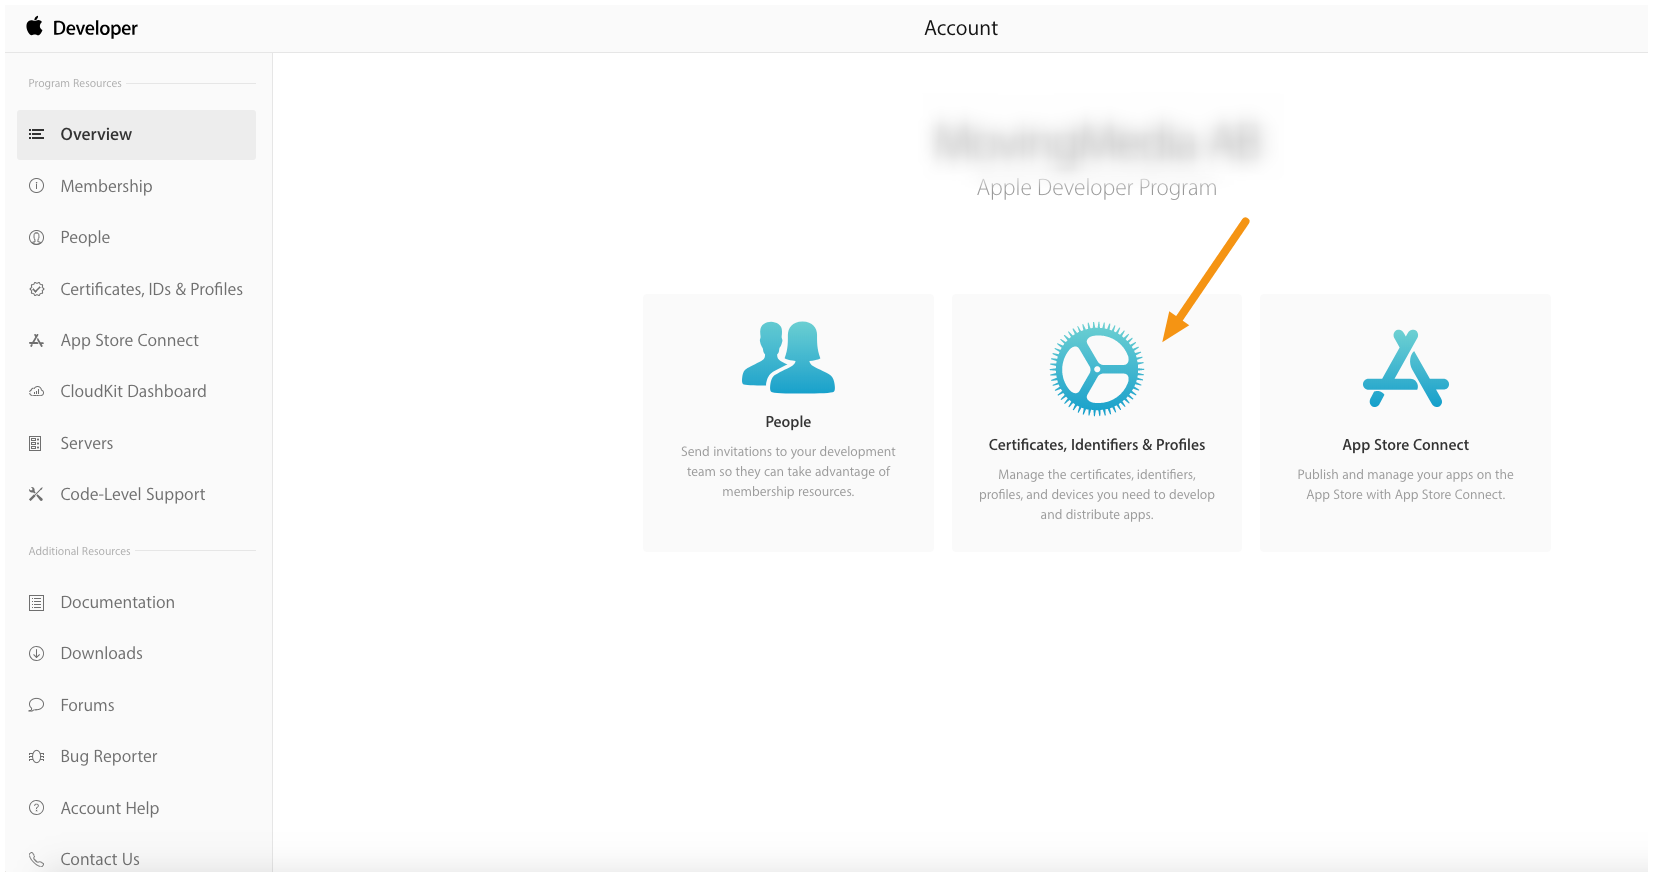Open Downloads page
Screen dimensions: 1653x877
click(x=101, y=653)
